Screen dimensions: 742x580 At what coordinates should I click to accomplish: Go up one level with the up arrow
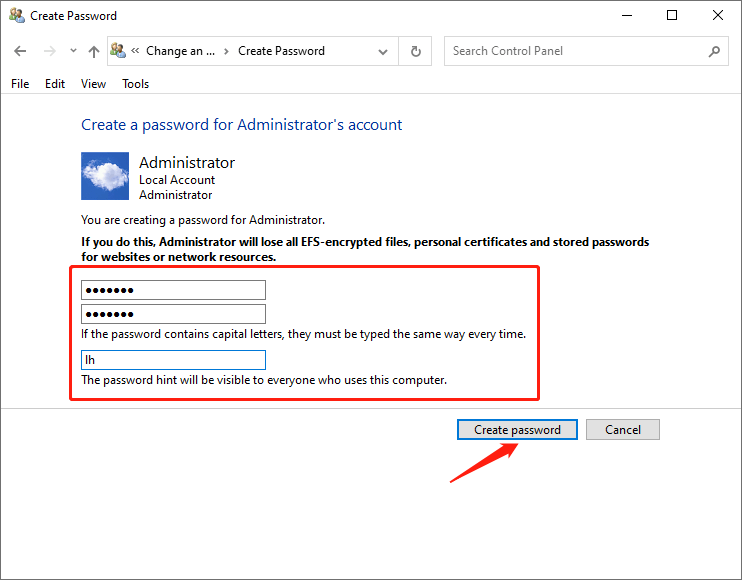tap(94, 51)
